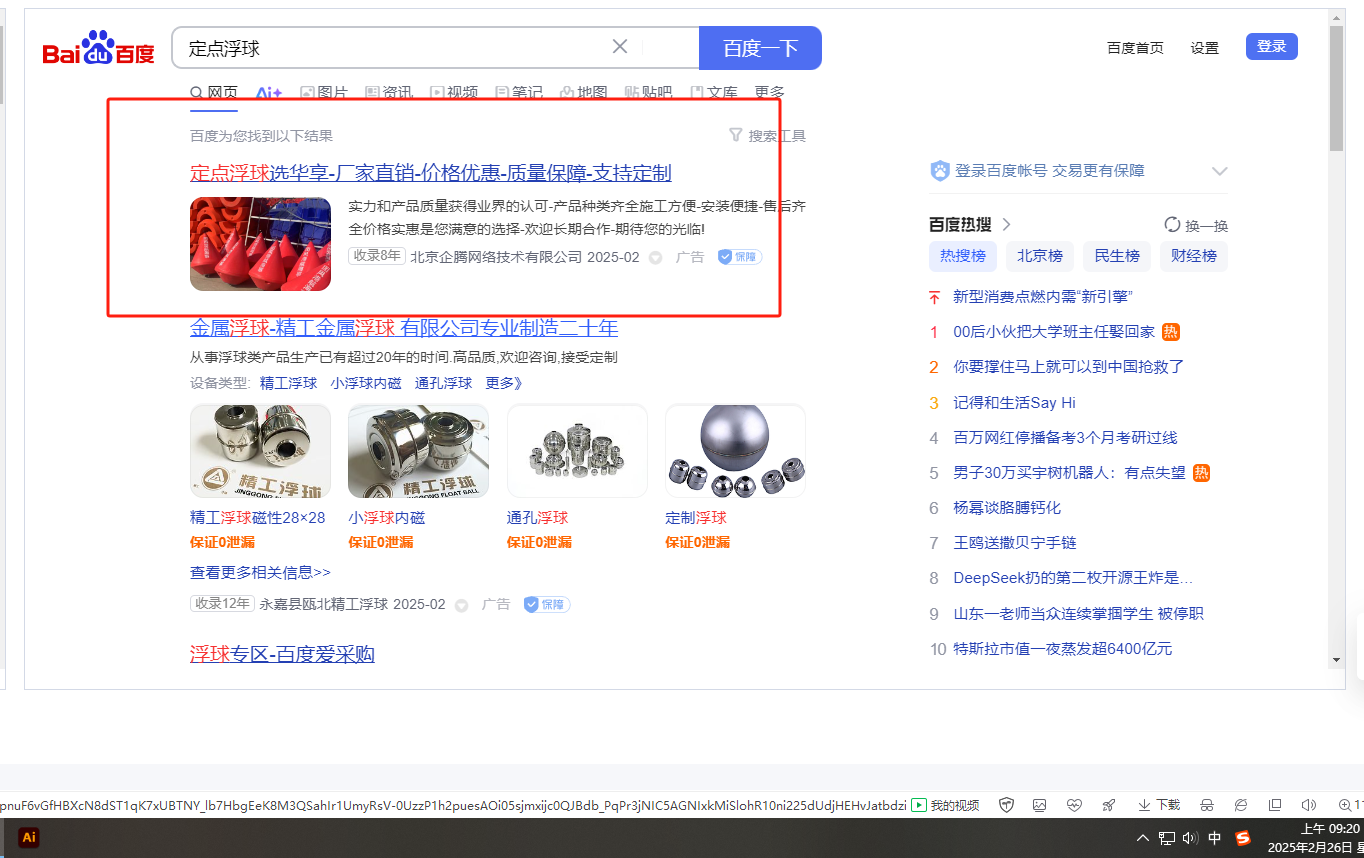The image size is (1364, 858).
Task: Switch to the 贴吧 tab
Action: click(649, 92)
